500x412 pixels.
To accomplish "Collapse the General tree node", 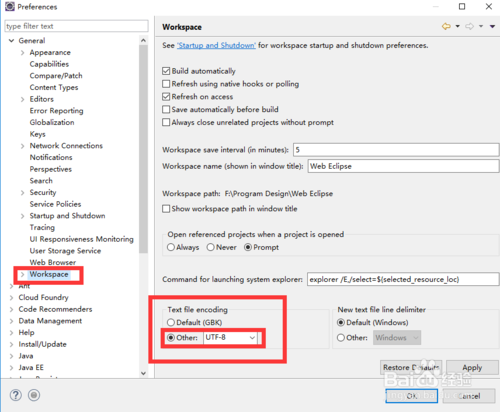I will [x=11, y=41].
